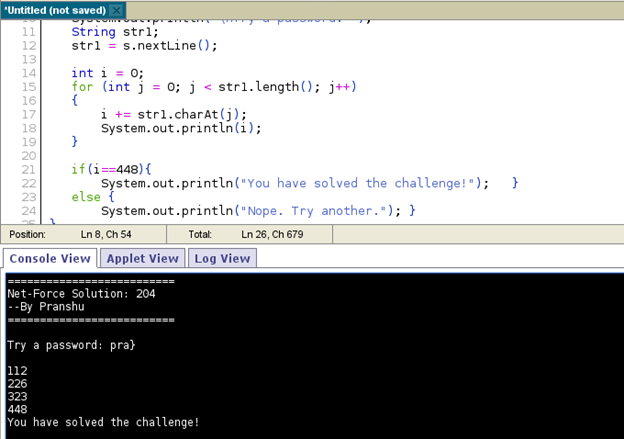Place cursor on the "int i = 0;" line
624x439 pixels.
[107, 73]
